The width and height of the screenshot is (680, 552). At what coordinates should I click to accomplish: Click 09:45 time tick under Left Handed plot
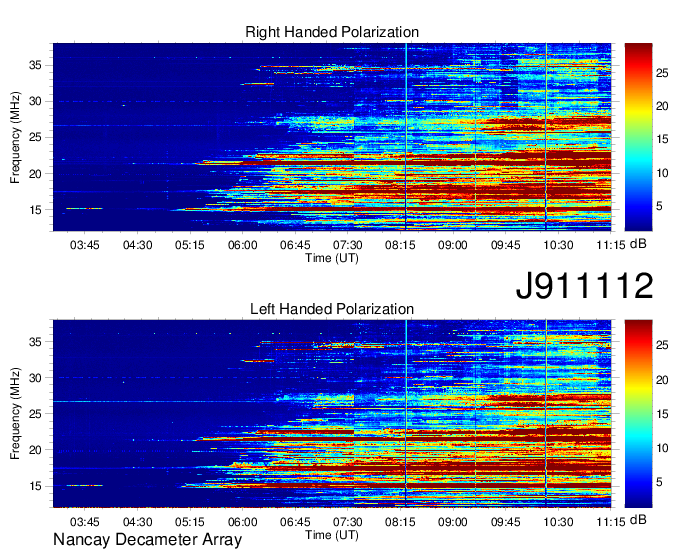pos(506,522)
